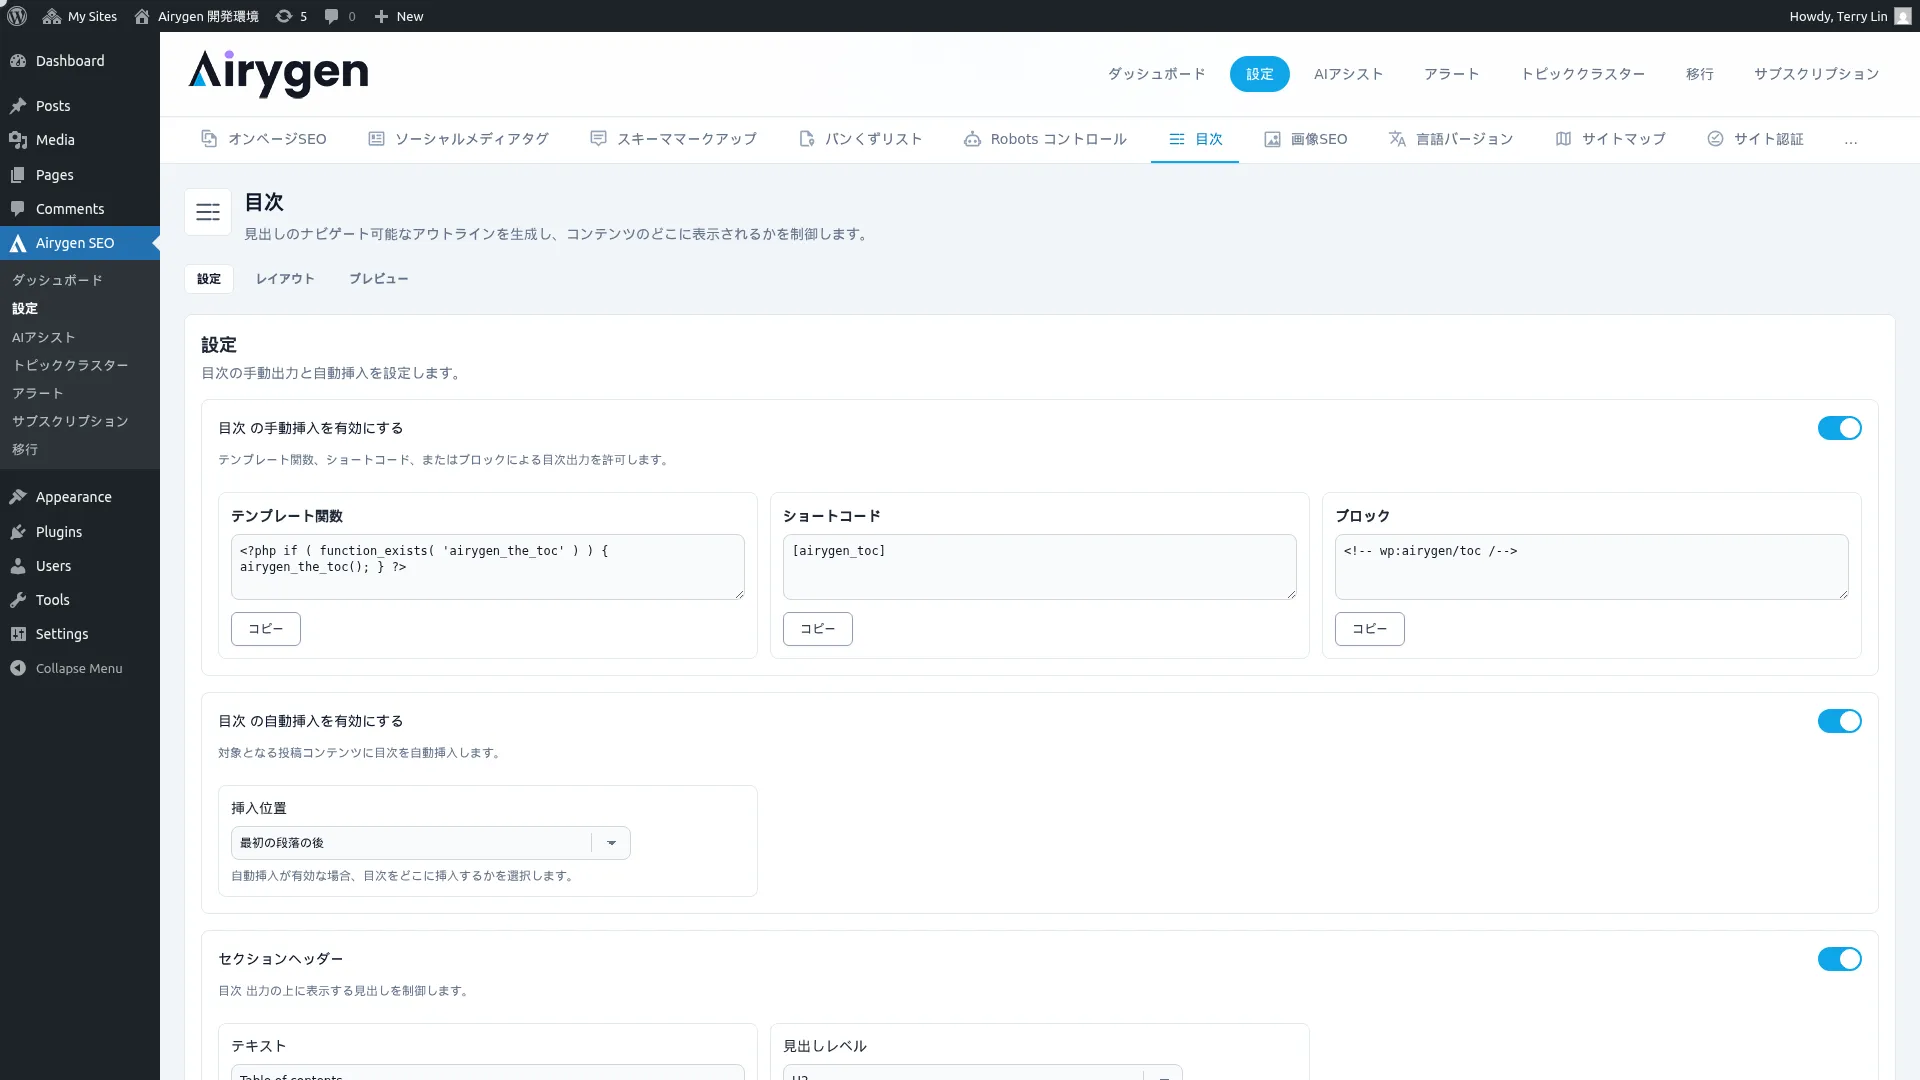The height and width of the screenshot is (1080, 1920).
Task: Click the Appearance brush icon
Action: (x=18, y=497)
